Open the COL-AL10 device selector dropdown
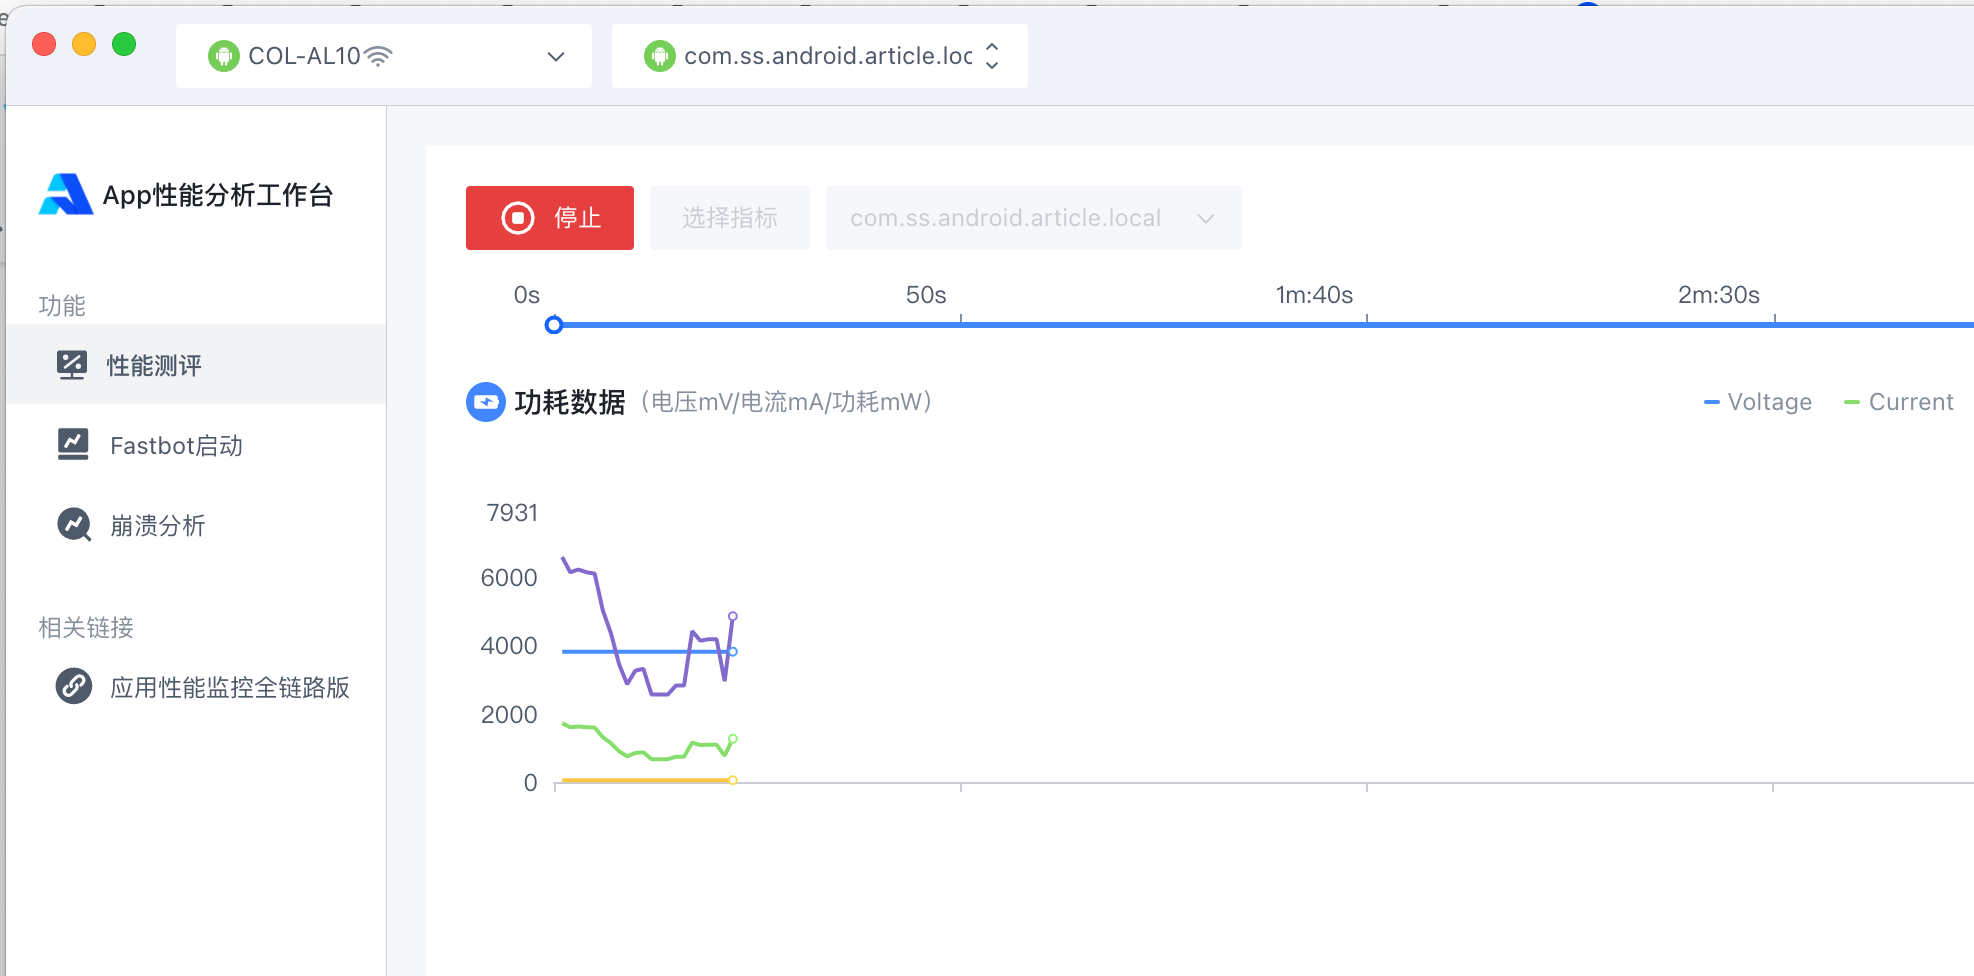This screenshot has width=1974, height=976. click(384, 56)
